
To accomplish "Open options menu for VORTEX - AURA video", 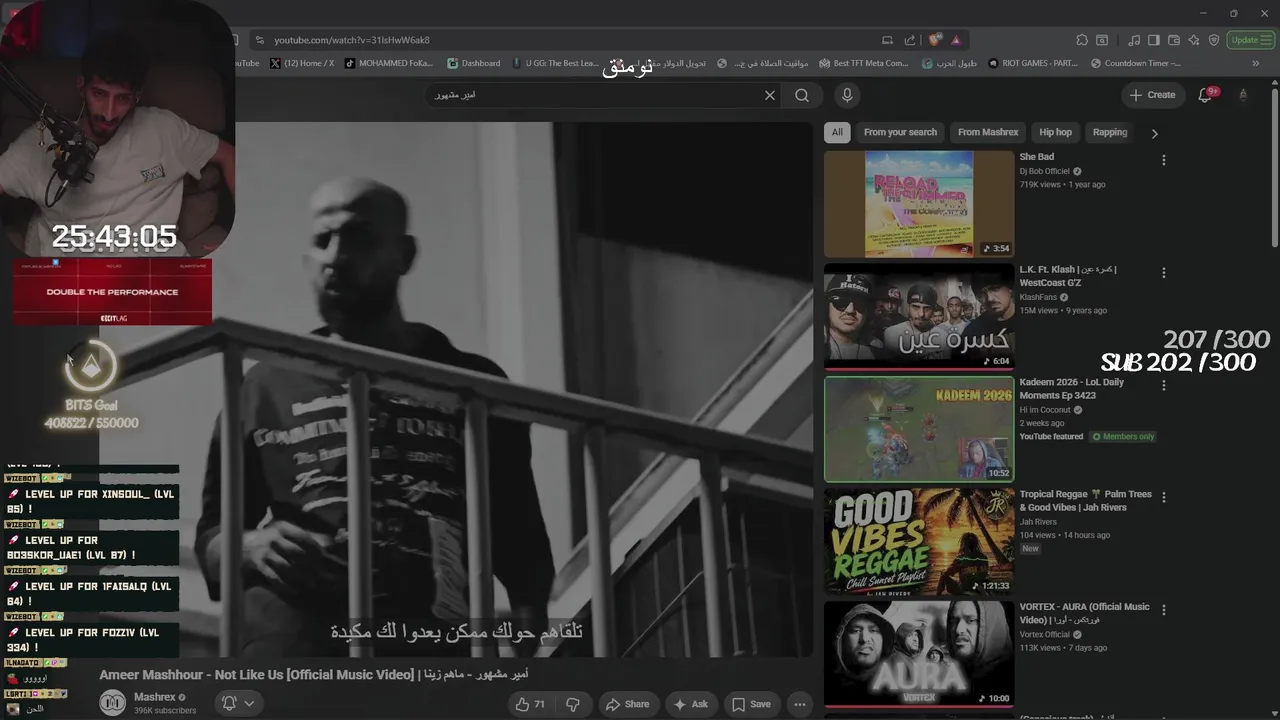I will pos(1163,610).
